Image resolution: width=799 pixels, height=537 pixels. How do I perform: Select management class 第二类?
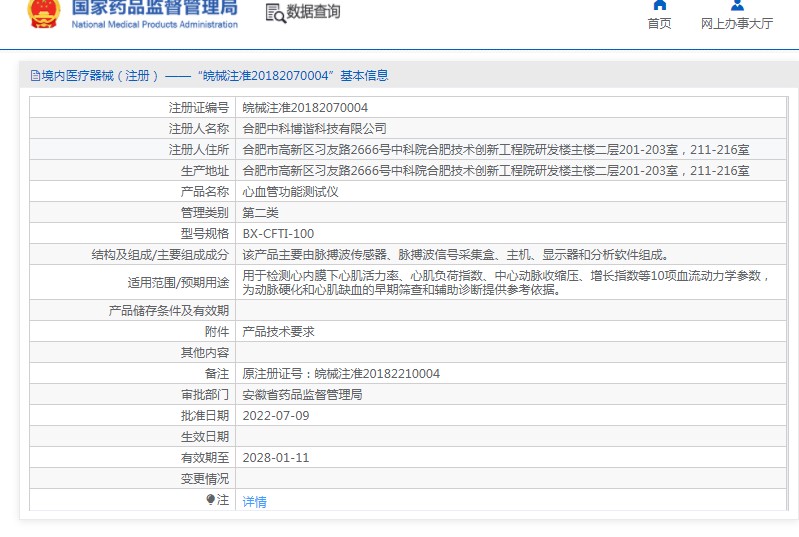(260, 212)
